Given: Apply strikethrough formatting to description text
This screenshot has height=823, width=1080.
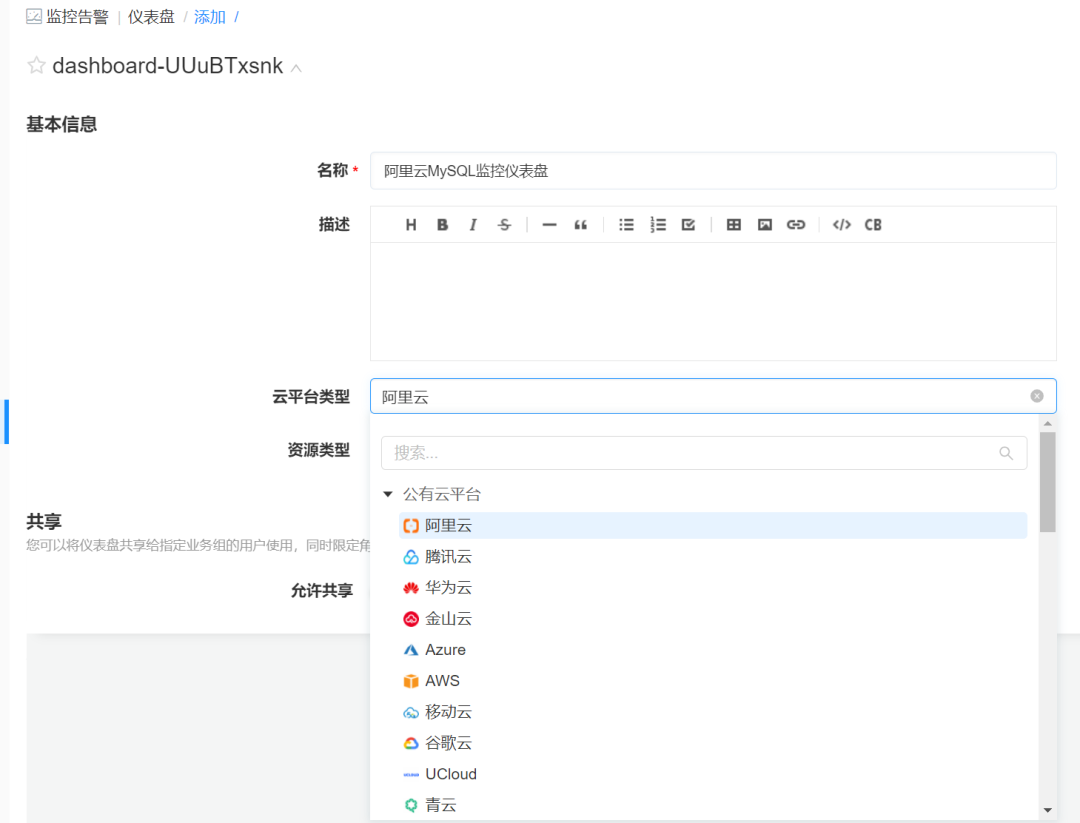Looking at the screenshot, I should pyautogui.click(x=504, y=224).
